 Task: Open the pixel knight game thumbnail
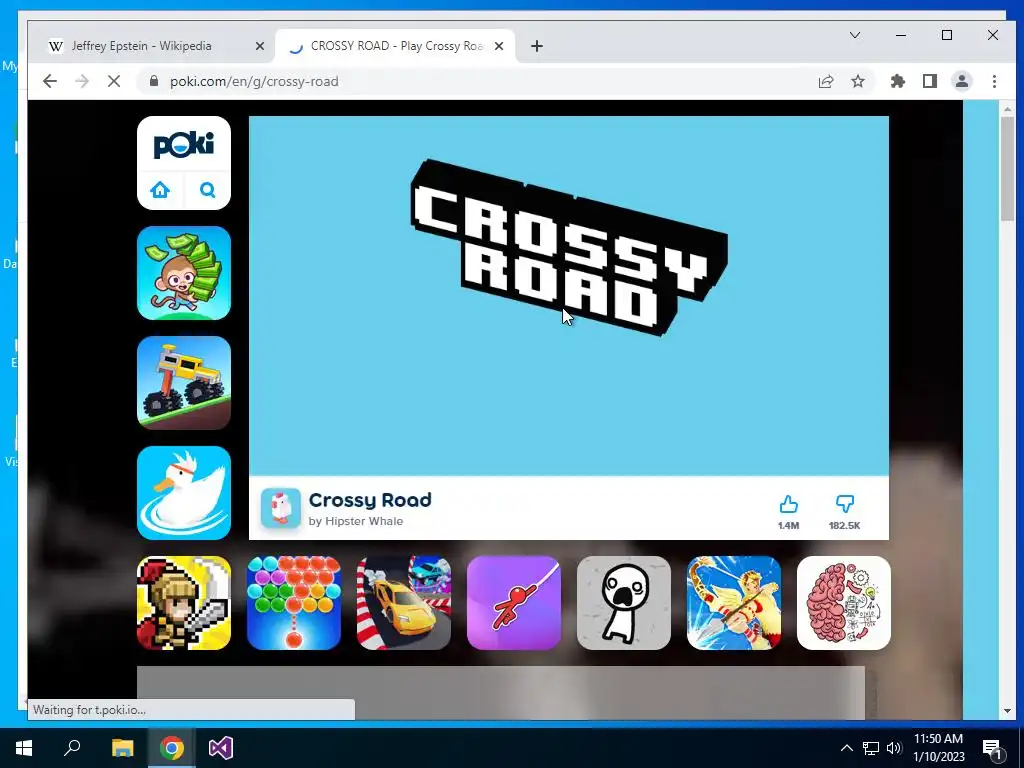point(184,603)
